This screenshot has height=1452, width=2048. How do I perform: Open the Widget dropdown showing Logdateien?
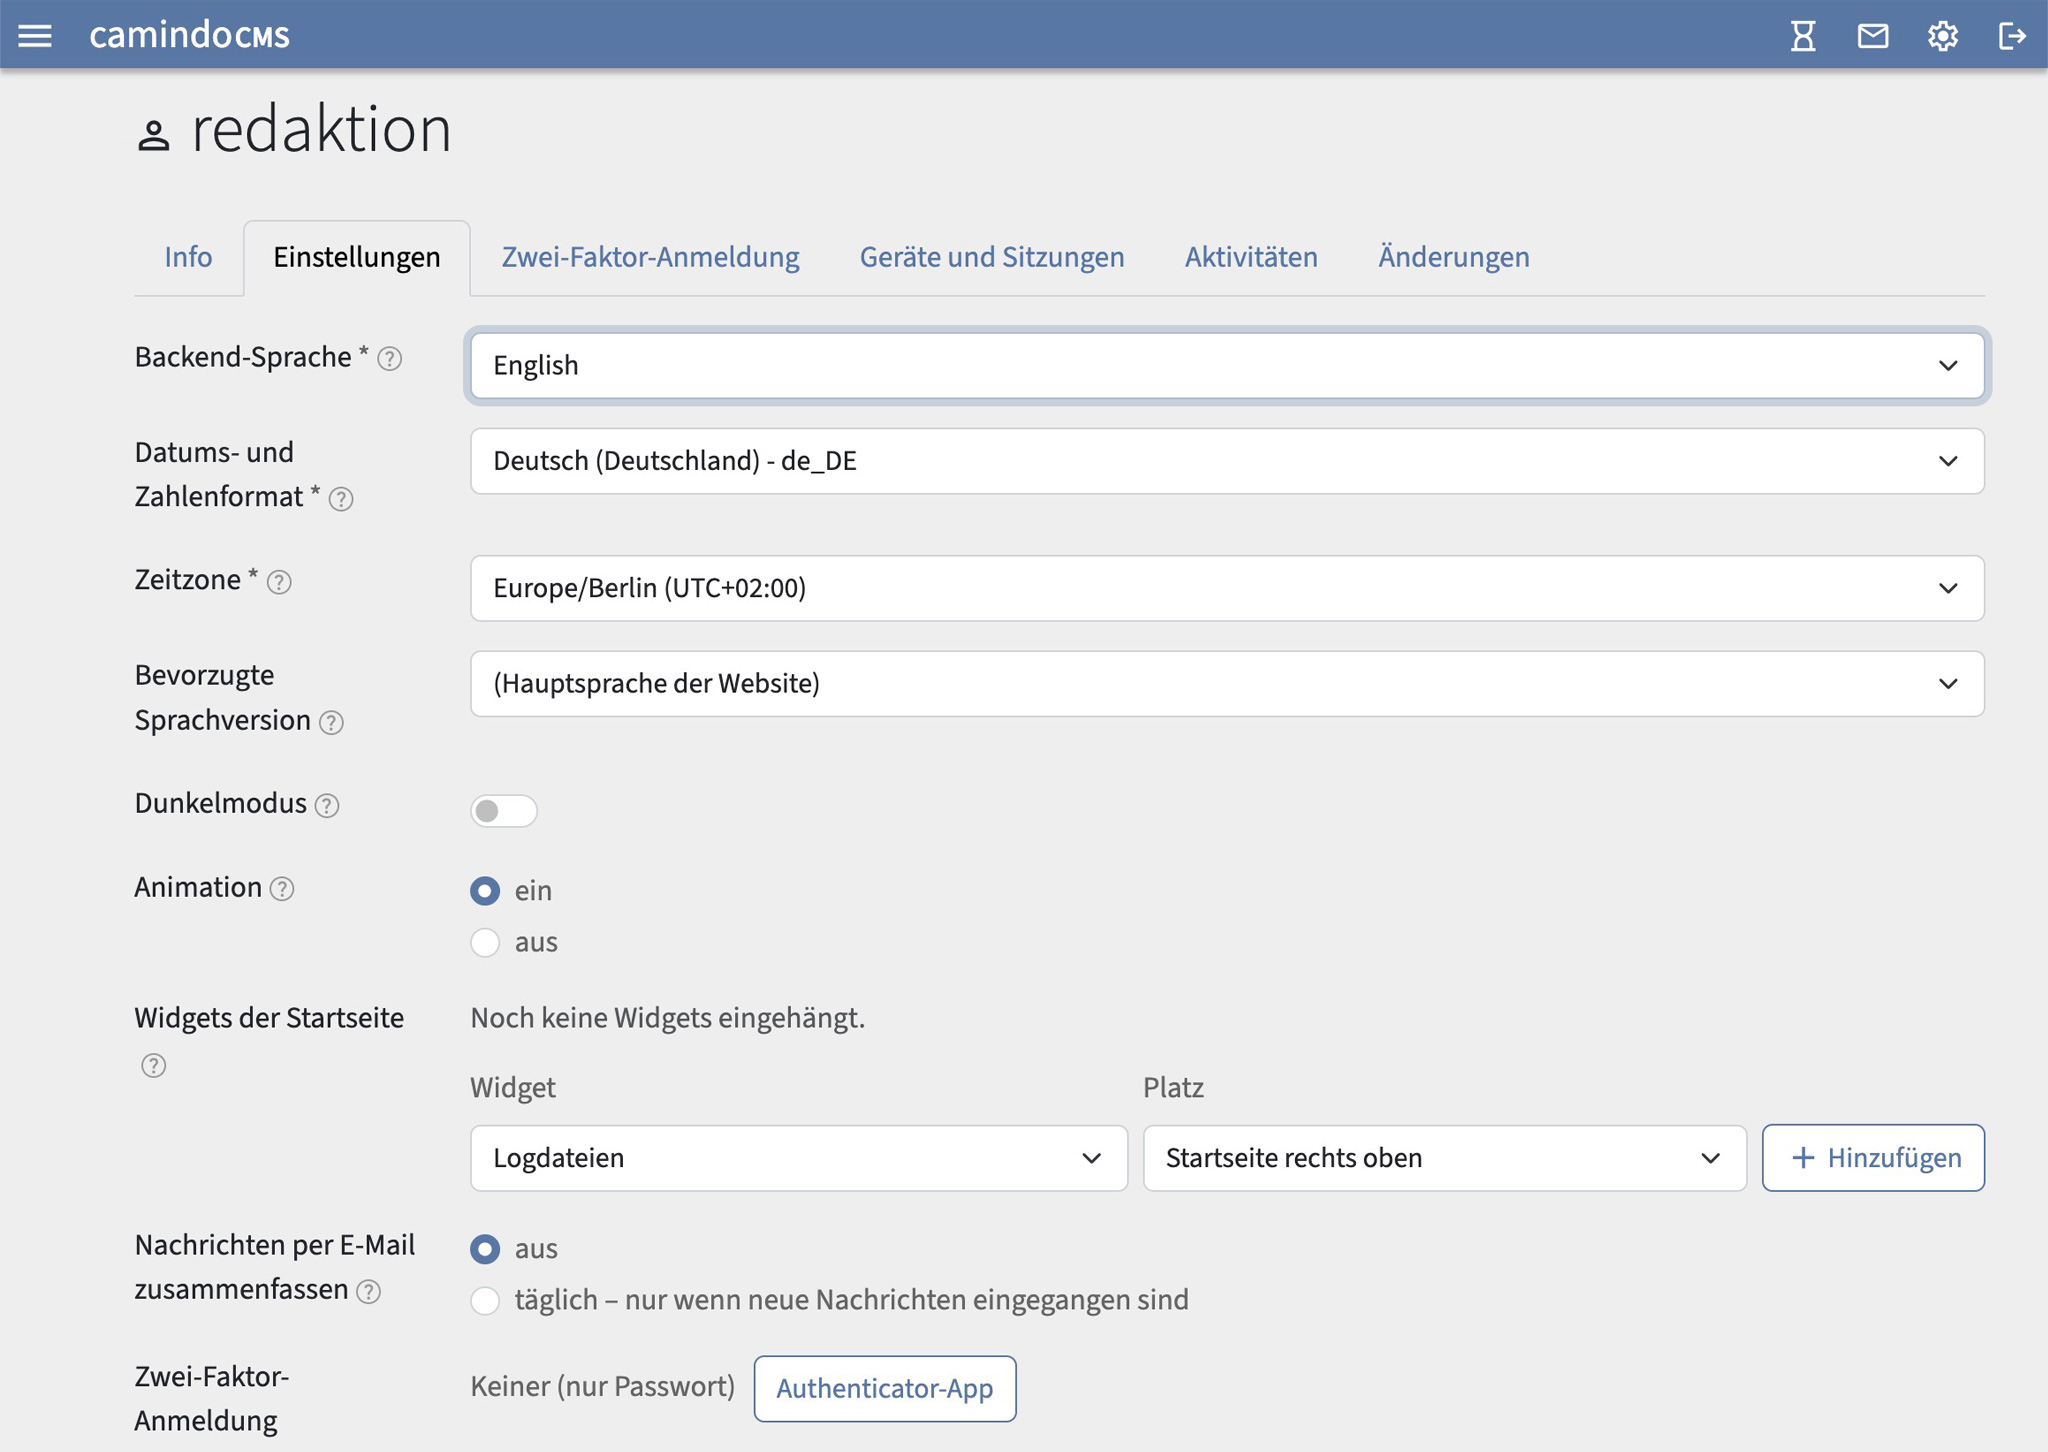(799, 1158)
